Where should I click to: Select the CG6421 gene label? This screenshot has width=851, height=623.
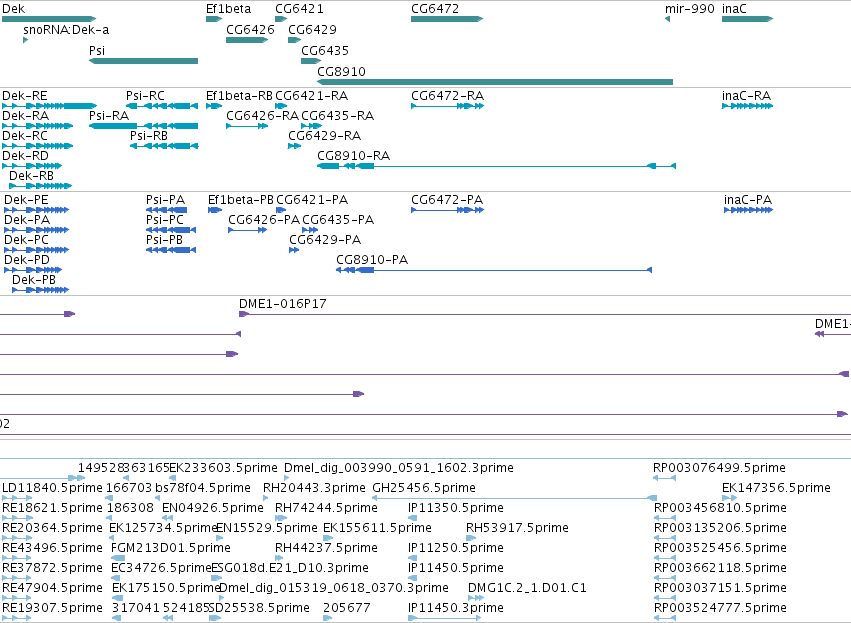click(x=299, y=9)
